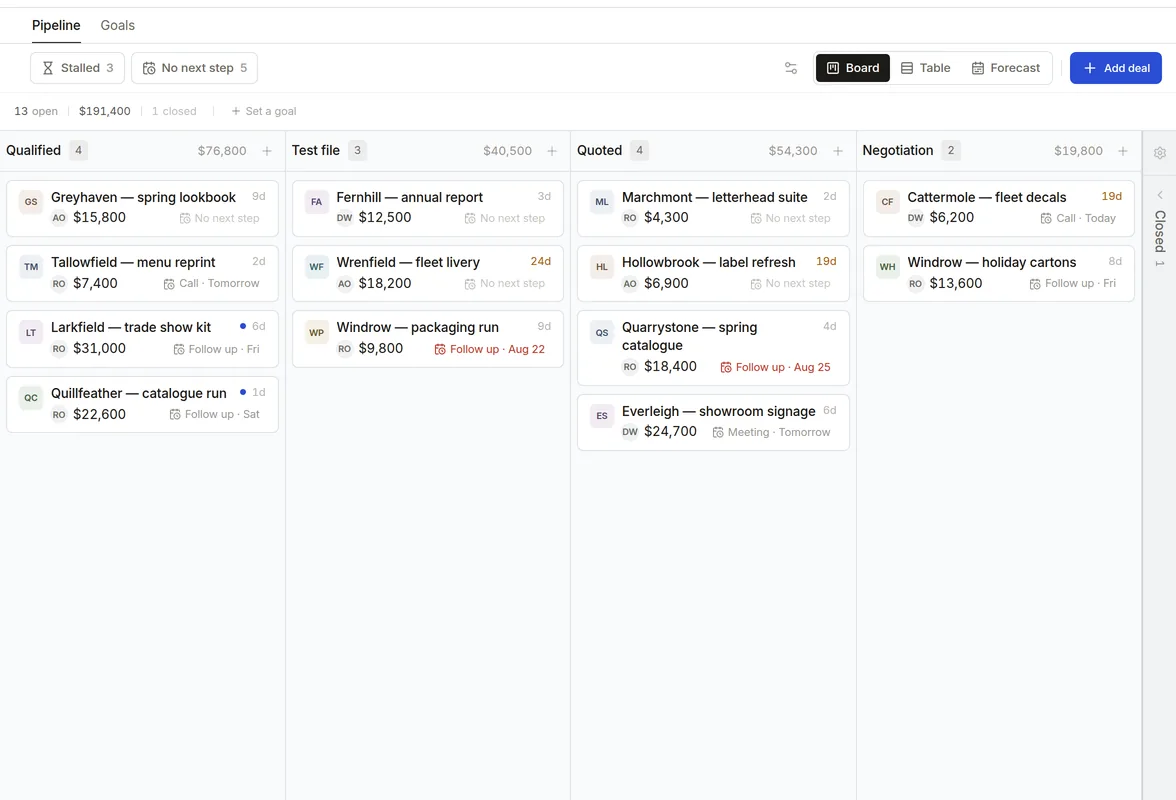Click the plus icon in Test file column

[x=552, y=151]
